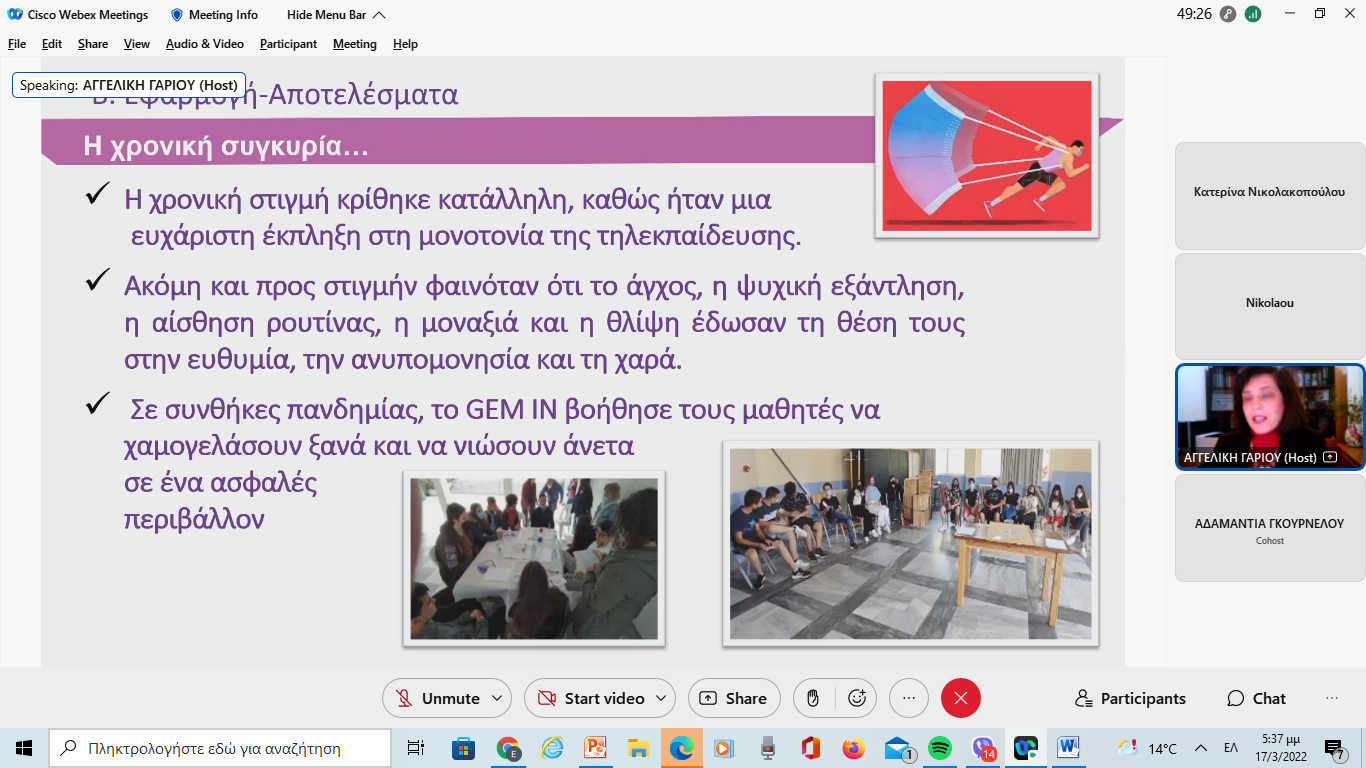Click the grey encryption key icon near timer
Viewport: 1366px width, 768px height.
[1227, 15]
